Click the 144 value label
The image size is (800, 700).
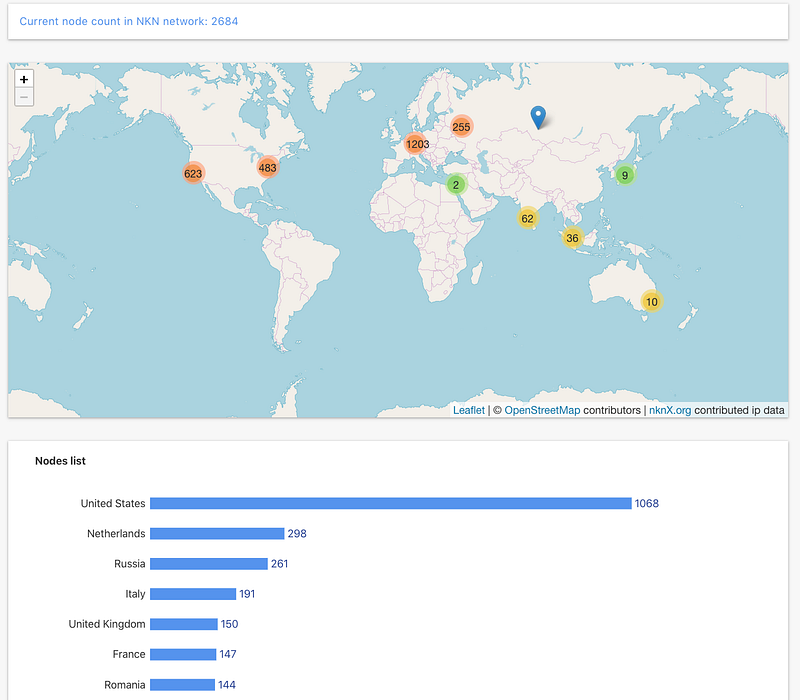coord(227,685)
